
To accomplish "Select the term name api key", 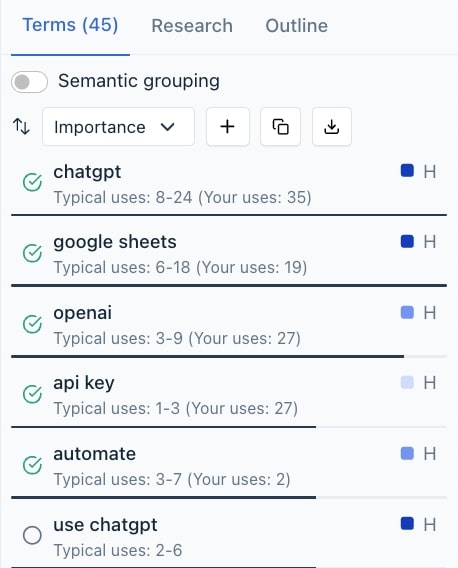I will click(x=84, y=383).
